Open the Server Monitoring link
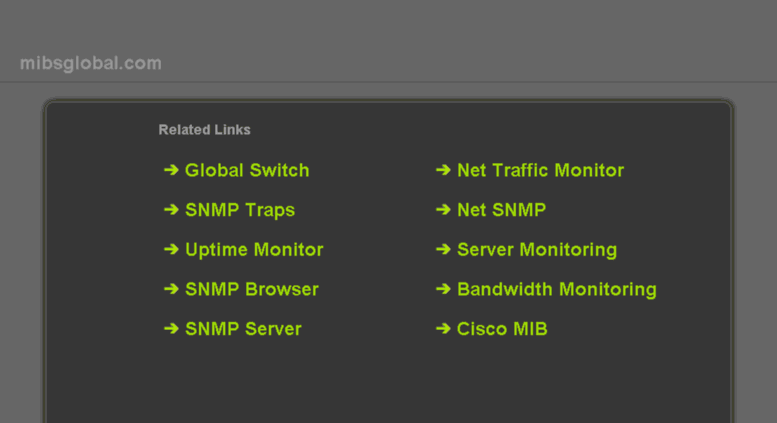 click(537, 250)
